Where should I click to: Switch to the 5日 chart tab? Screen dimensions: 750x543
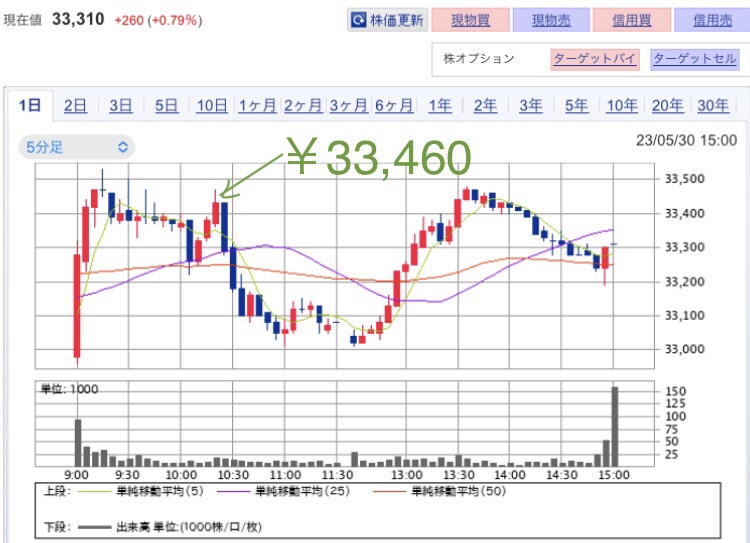[x=166, y=105]
